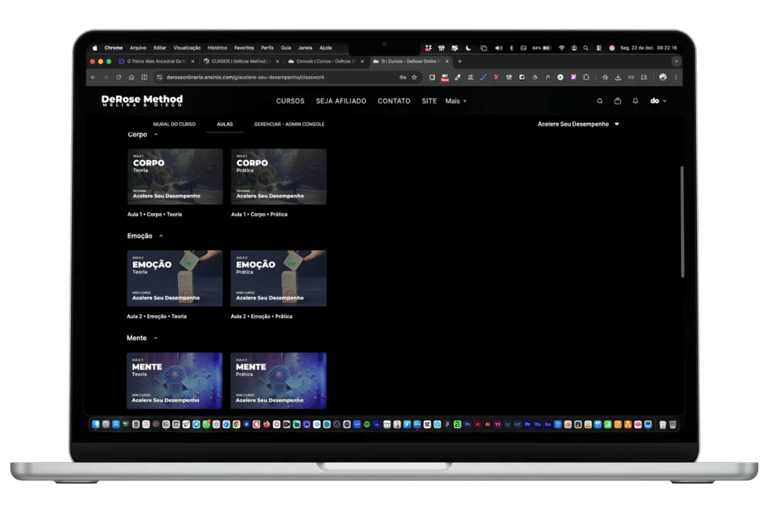Viewport: 768px width, 512px height.
Task: Open the notifications bell icon
Action: [635, 101]
